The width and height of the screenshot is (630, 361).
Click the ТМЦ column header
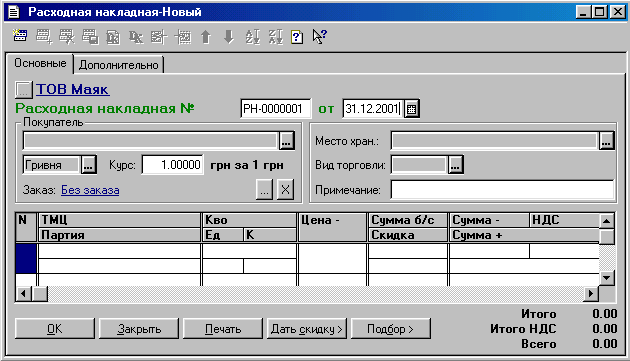(119, 220)
